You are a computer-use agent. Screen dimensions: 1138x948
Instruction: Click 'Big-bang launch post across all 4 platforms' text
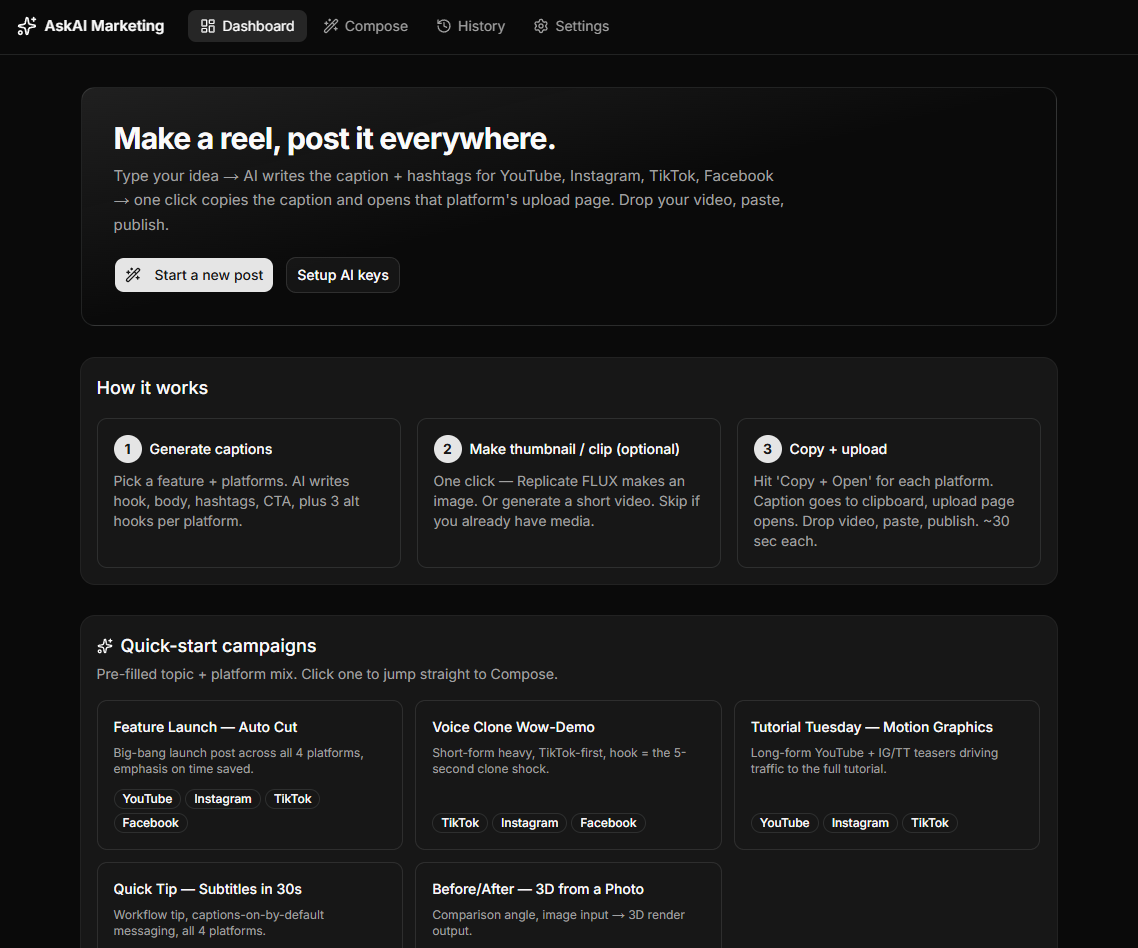point(239,761)
